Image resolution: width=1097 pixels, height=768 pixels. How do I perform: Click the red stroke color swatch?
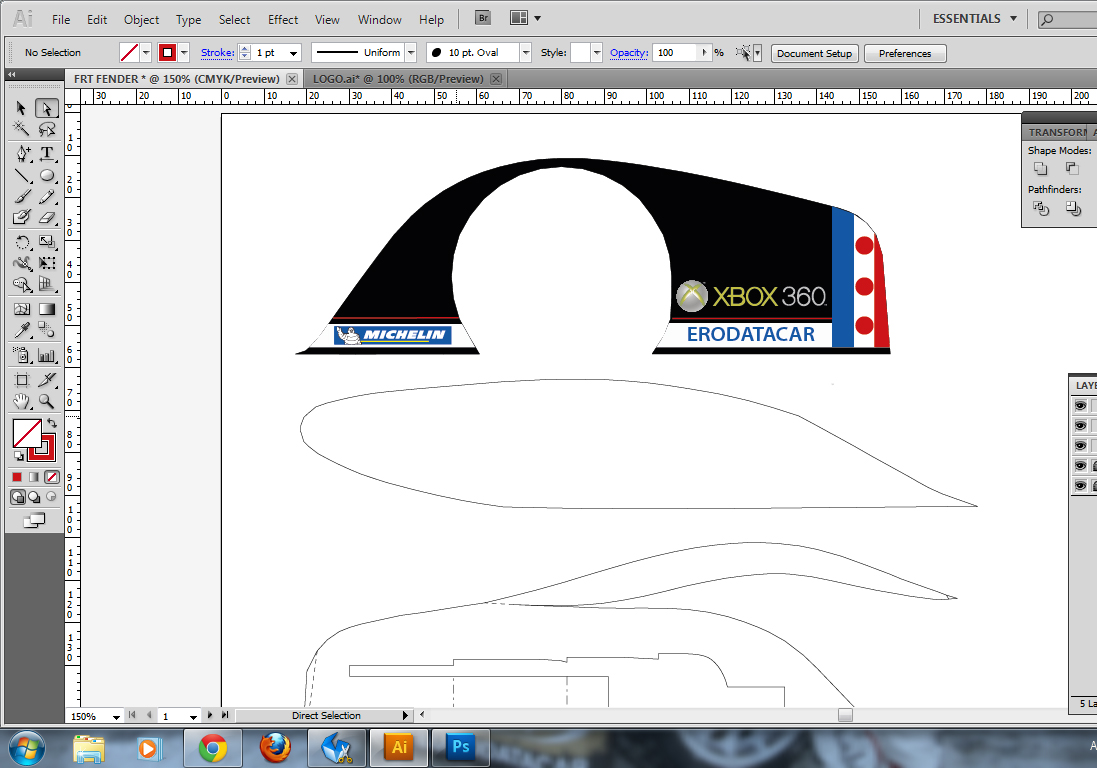click(x=168, y=53)
